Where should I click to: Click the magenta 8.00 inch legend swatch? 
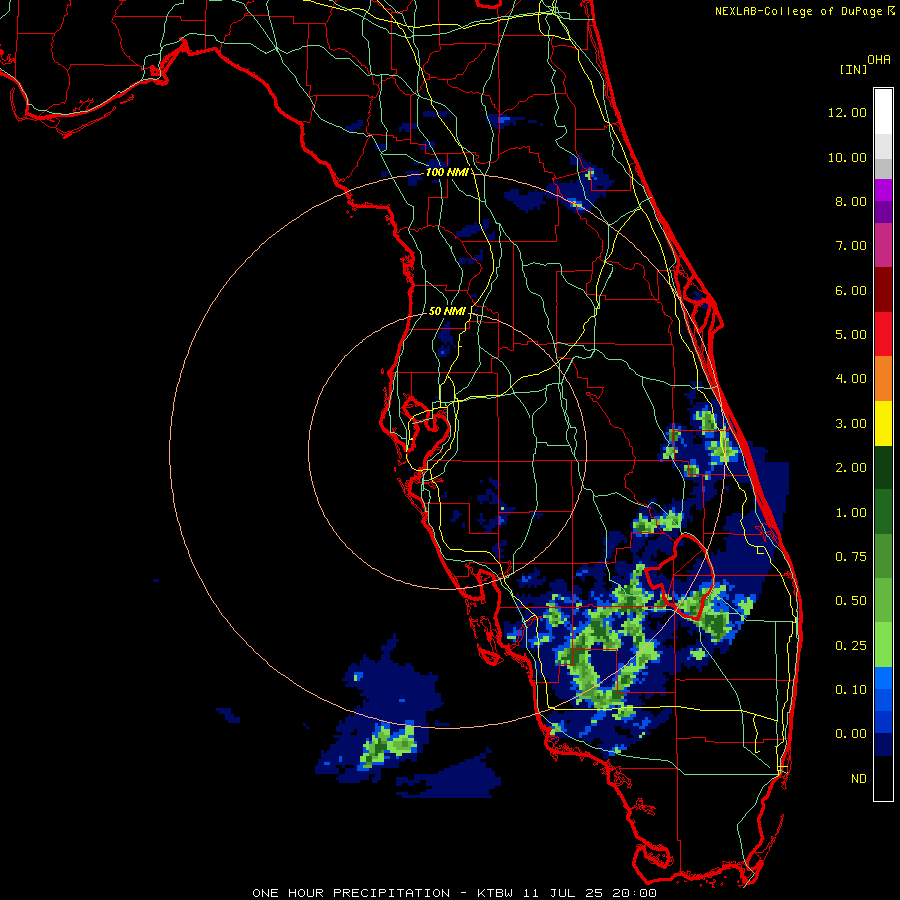coord(883,190)
